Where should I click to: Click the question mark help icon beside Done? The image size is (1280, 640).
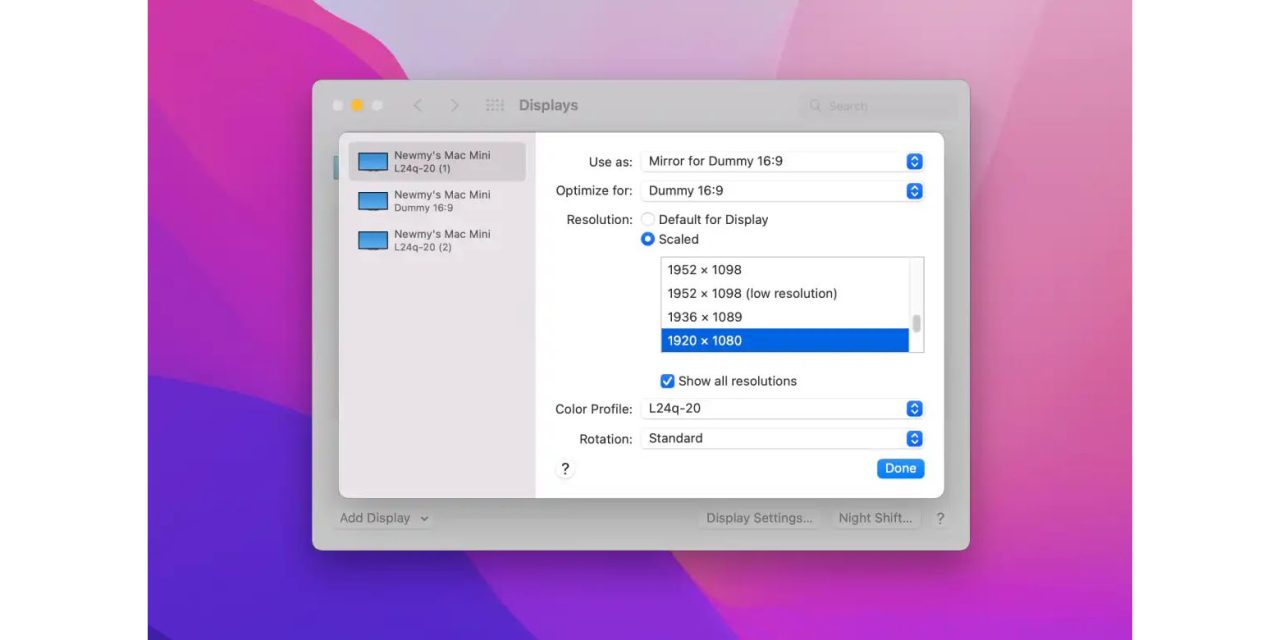[x=565, y=469]
